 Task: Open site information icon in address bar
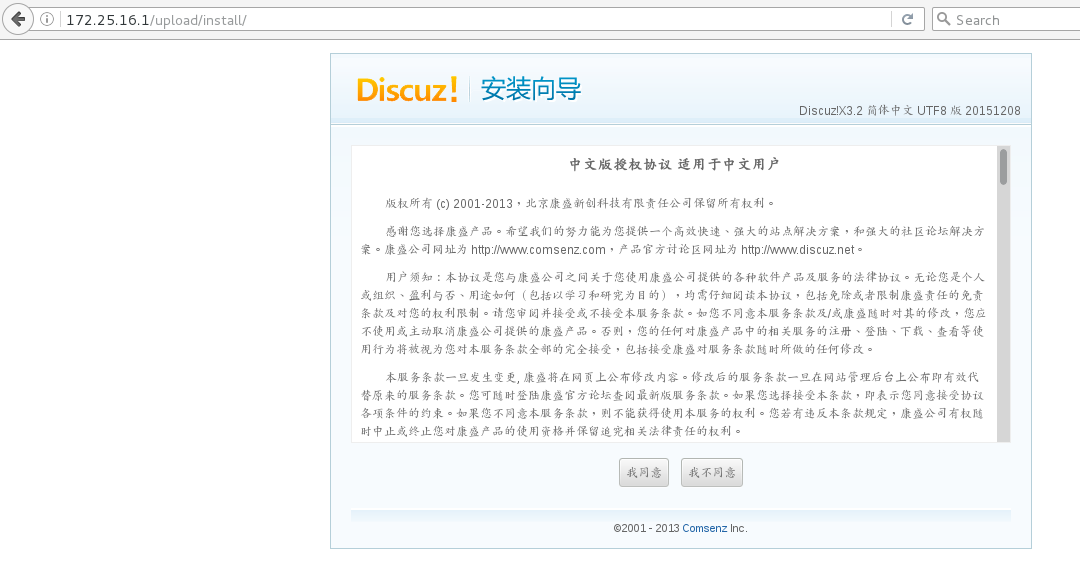(x=47, y=19)
